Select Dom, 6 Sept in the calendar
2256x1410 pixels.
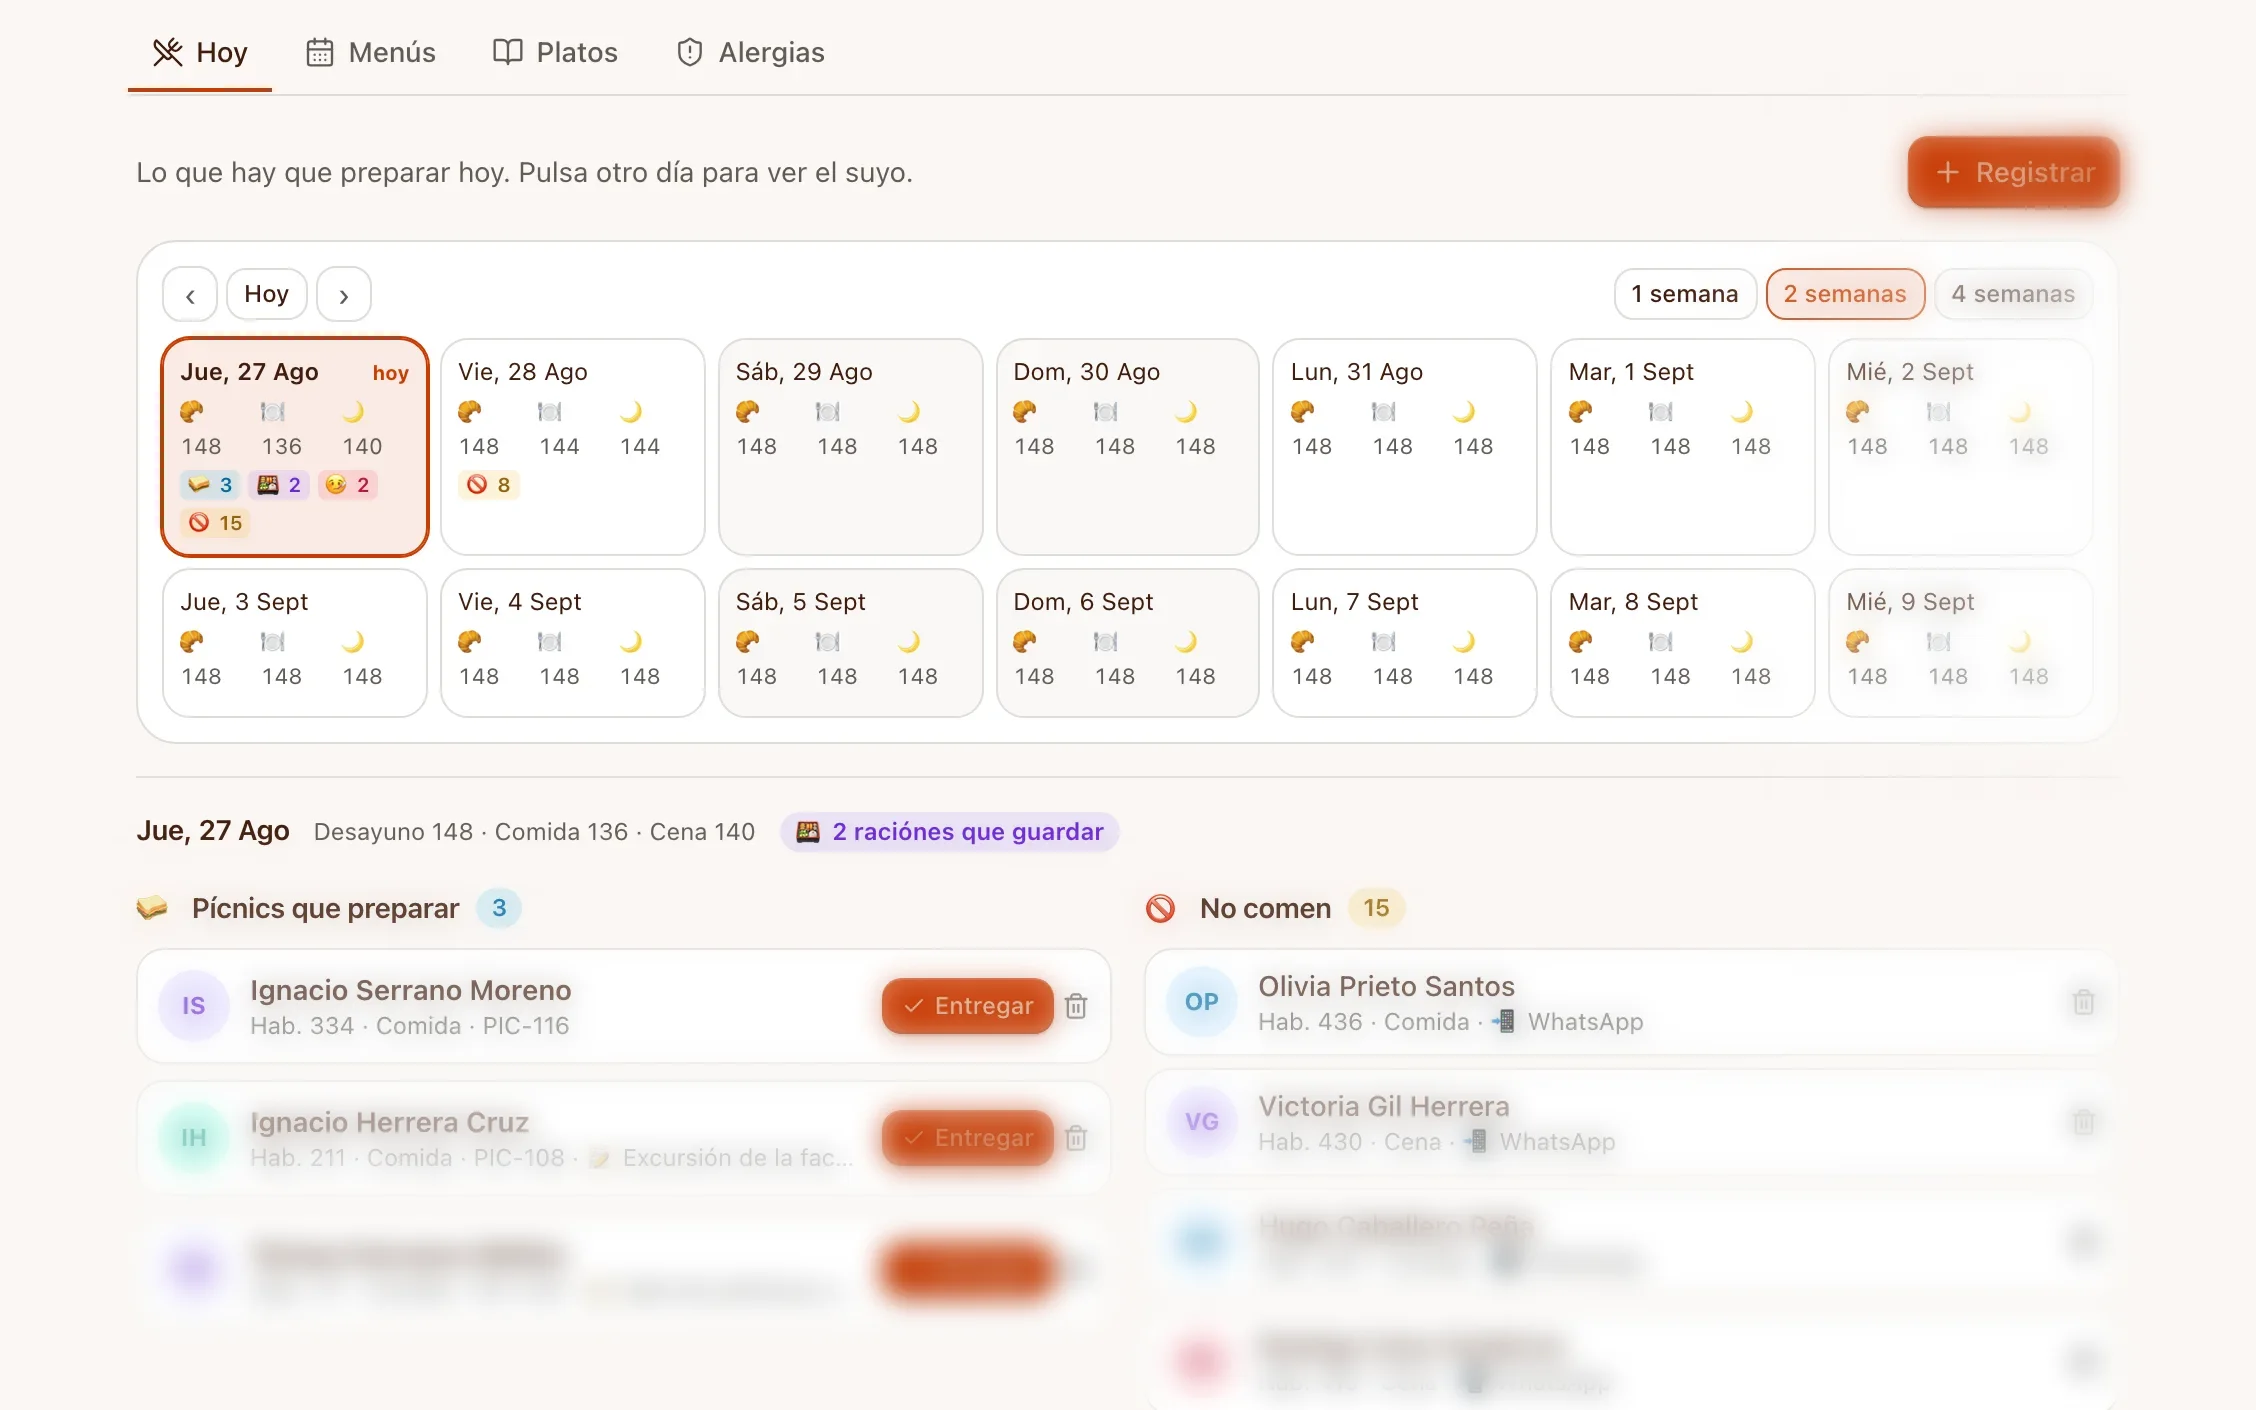click(x=1128, y=643)
